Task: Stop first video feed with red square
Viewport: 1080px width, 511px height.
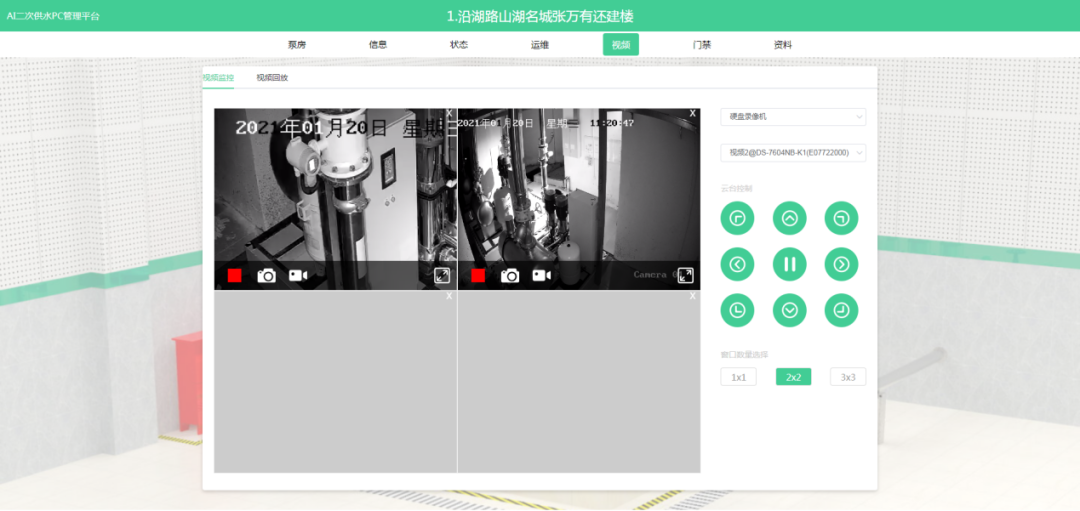Action: point(234,275)
